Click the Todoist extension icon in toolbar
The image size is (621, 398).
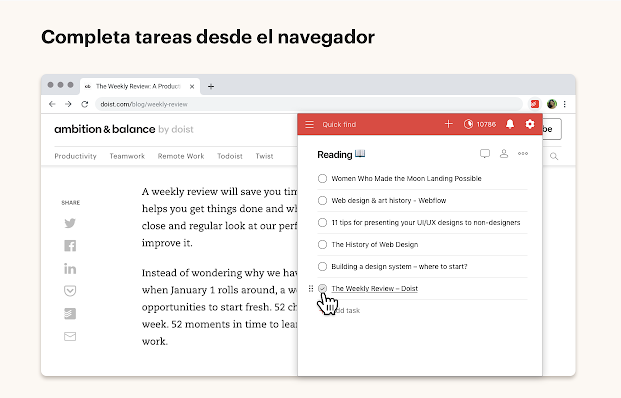[535, 104]
